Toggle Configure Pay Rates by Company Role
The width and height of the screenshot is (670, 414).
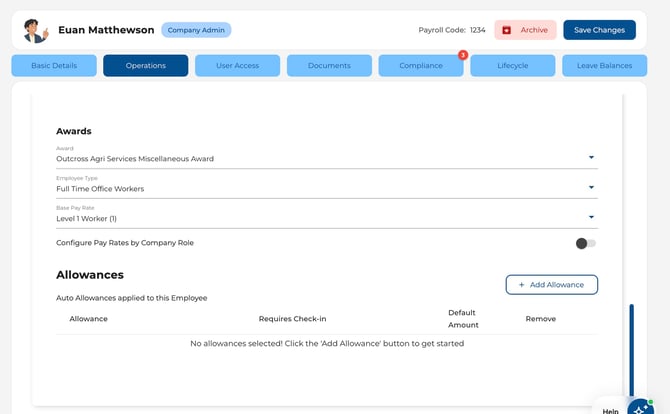tap(585, 243)
